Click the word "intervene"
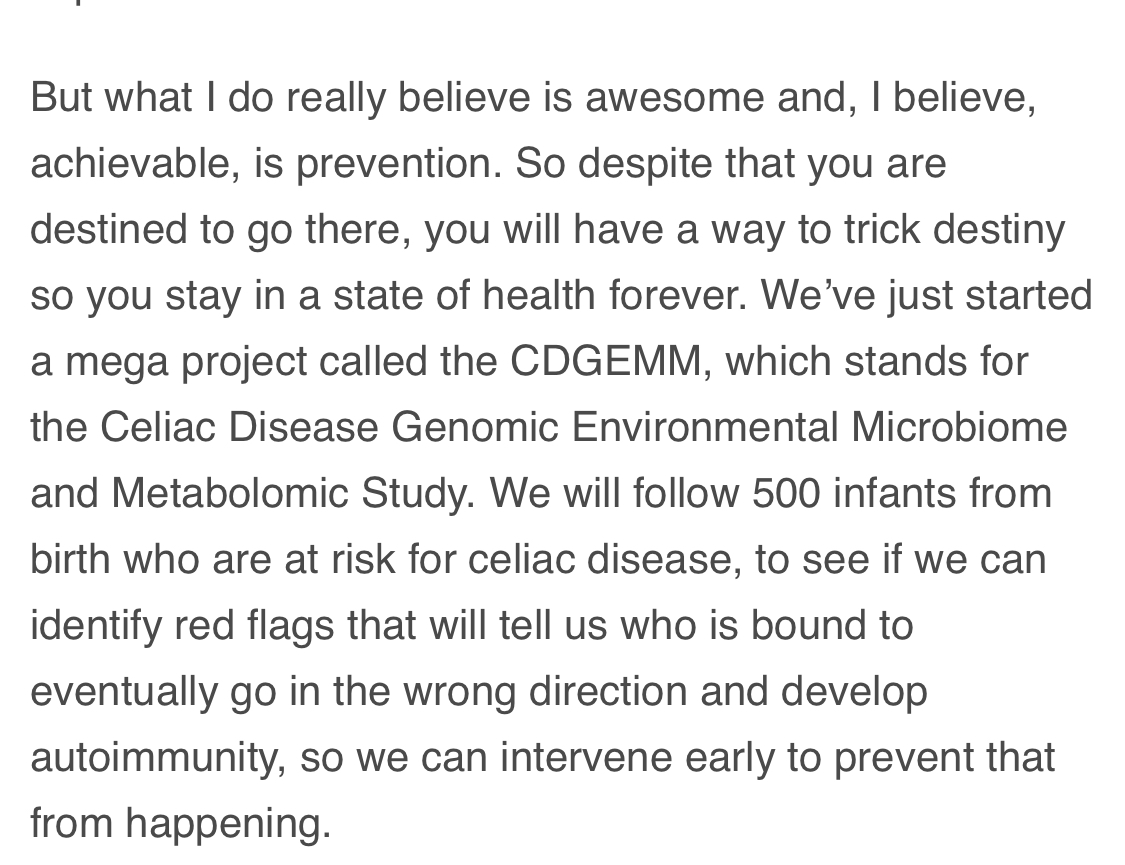Viewport: 1125px width, 865px height. click(585, 757)
